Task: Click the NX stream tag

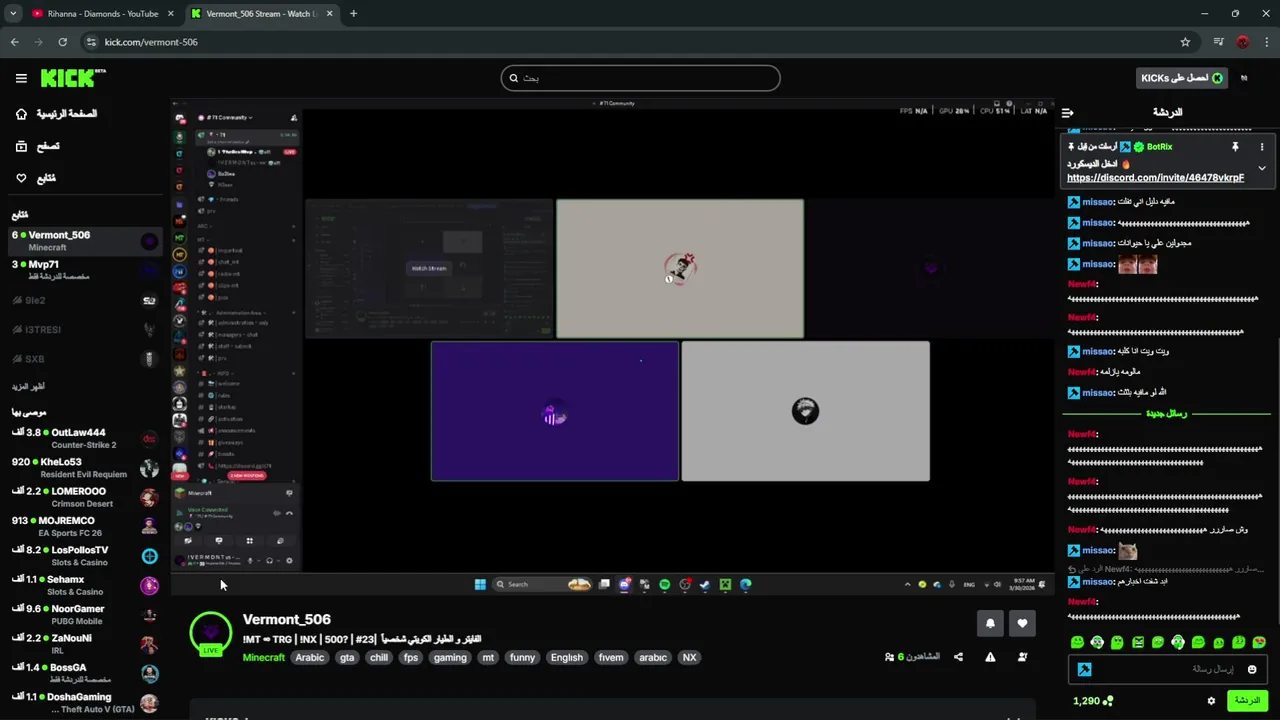Action: [x=689, y=657]
